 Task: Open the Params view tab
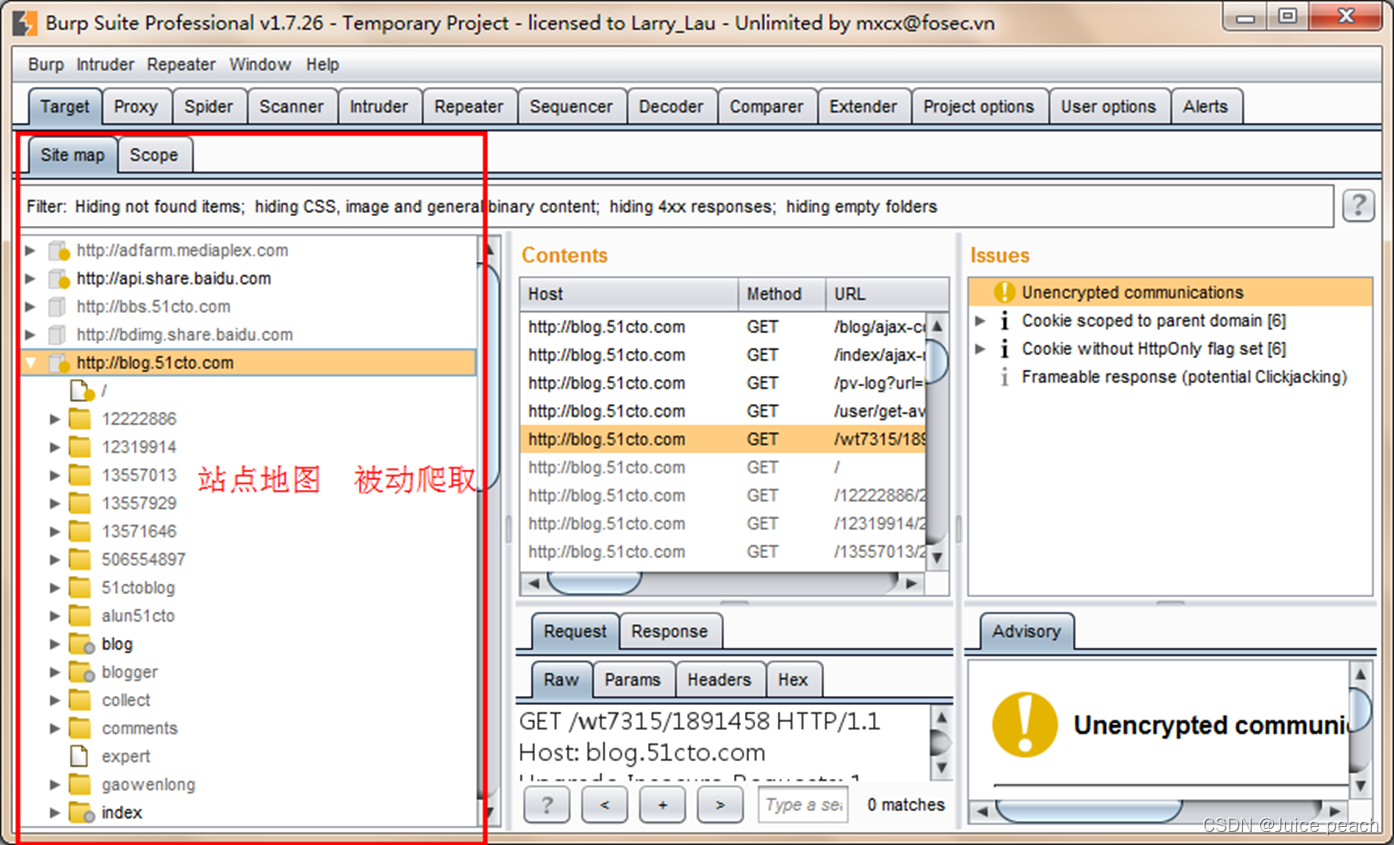[633, 679]
